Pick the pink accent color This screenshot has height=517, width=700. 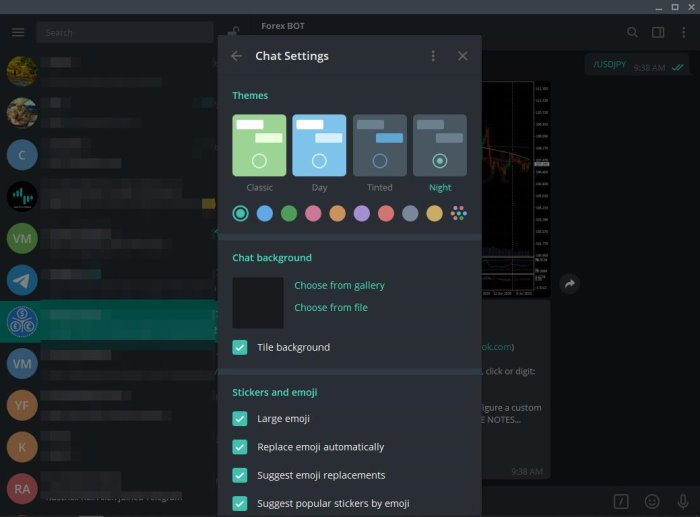pos(313,213)
